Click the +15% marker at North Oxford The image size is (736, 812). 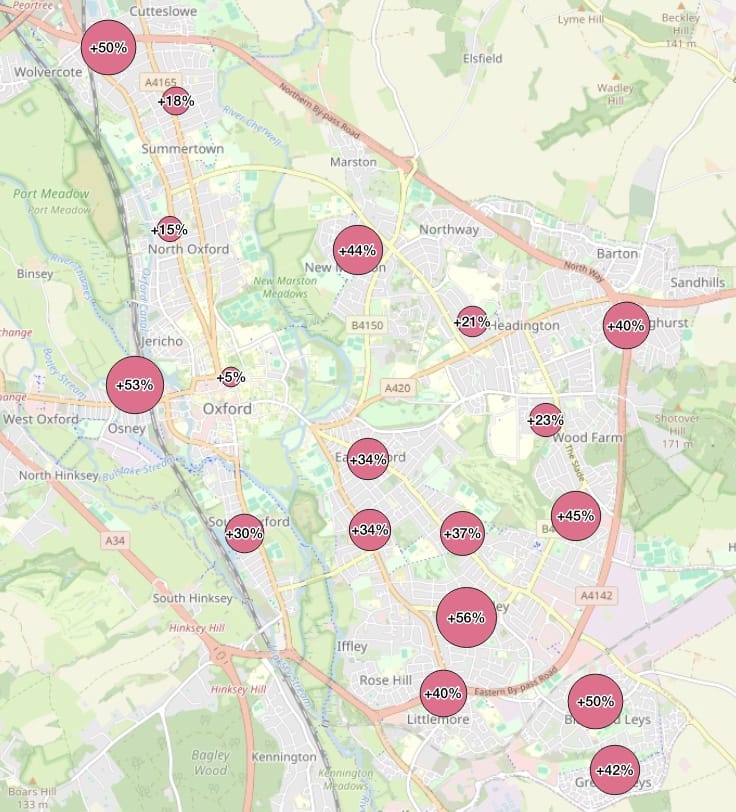point(170,230)
